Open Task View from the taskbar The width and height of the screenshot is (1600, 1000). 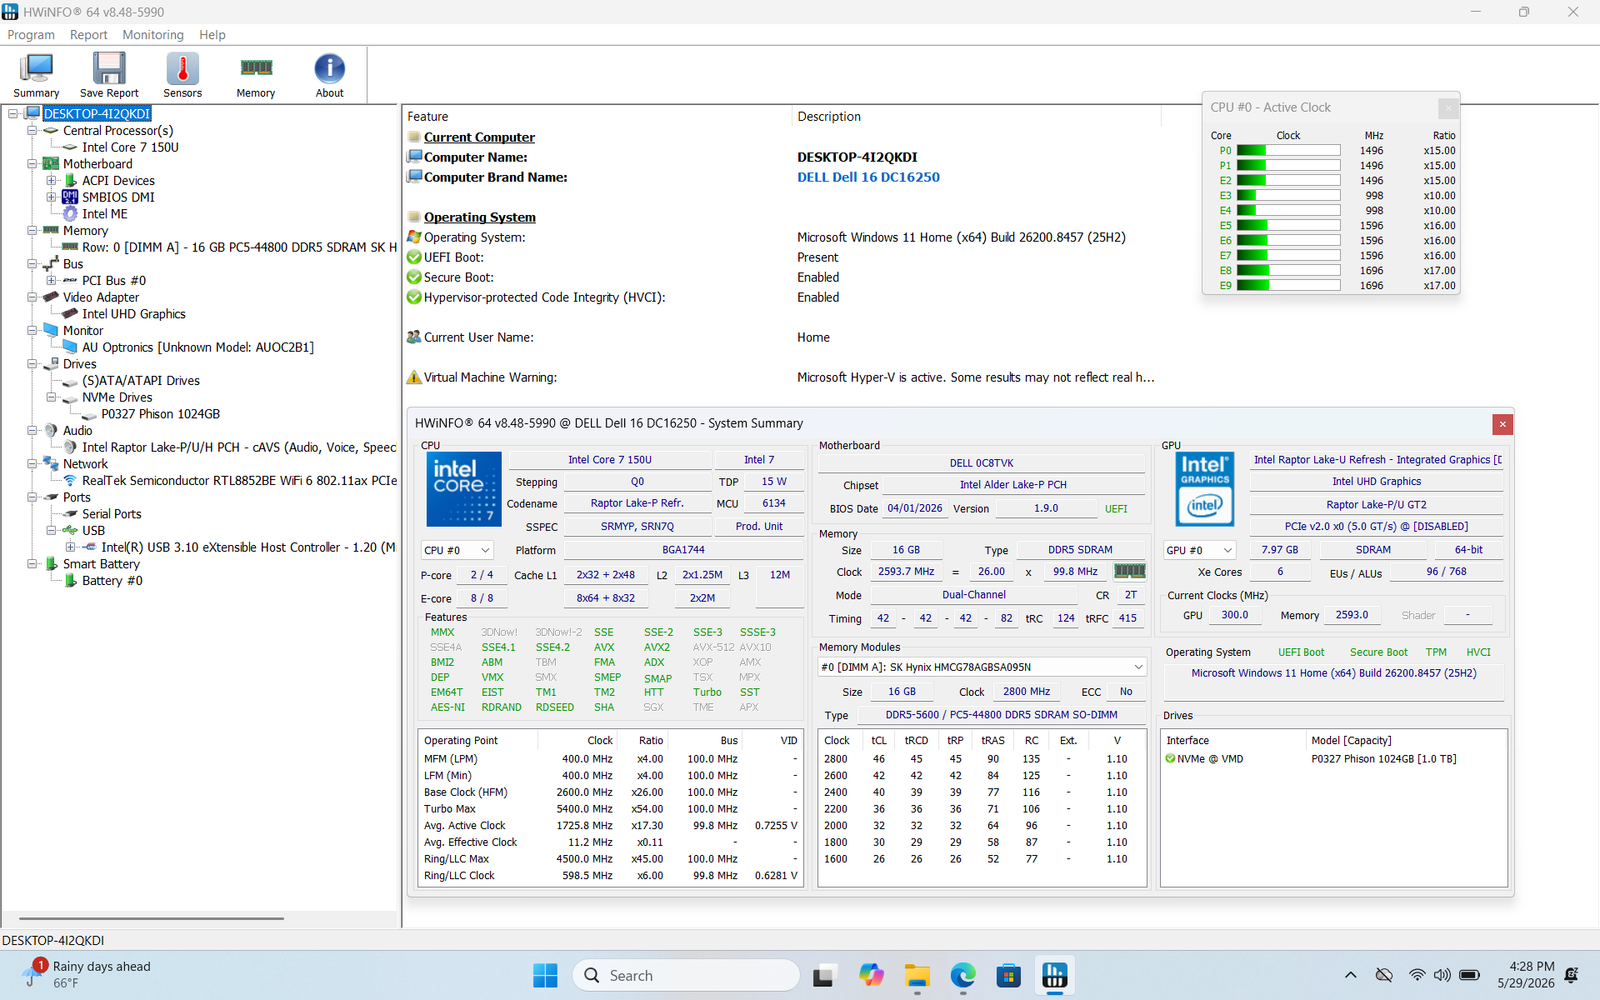click(x=823, y=975)
